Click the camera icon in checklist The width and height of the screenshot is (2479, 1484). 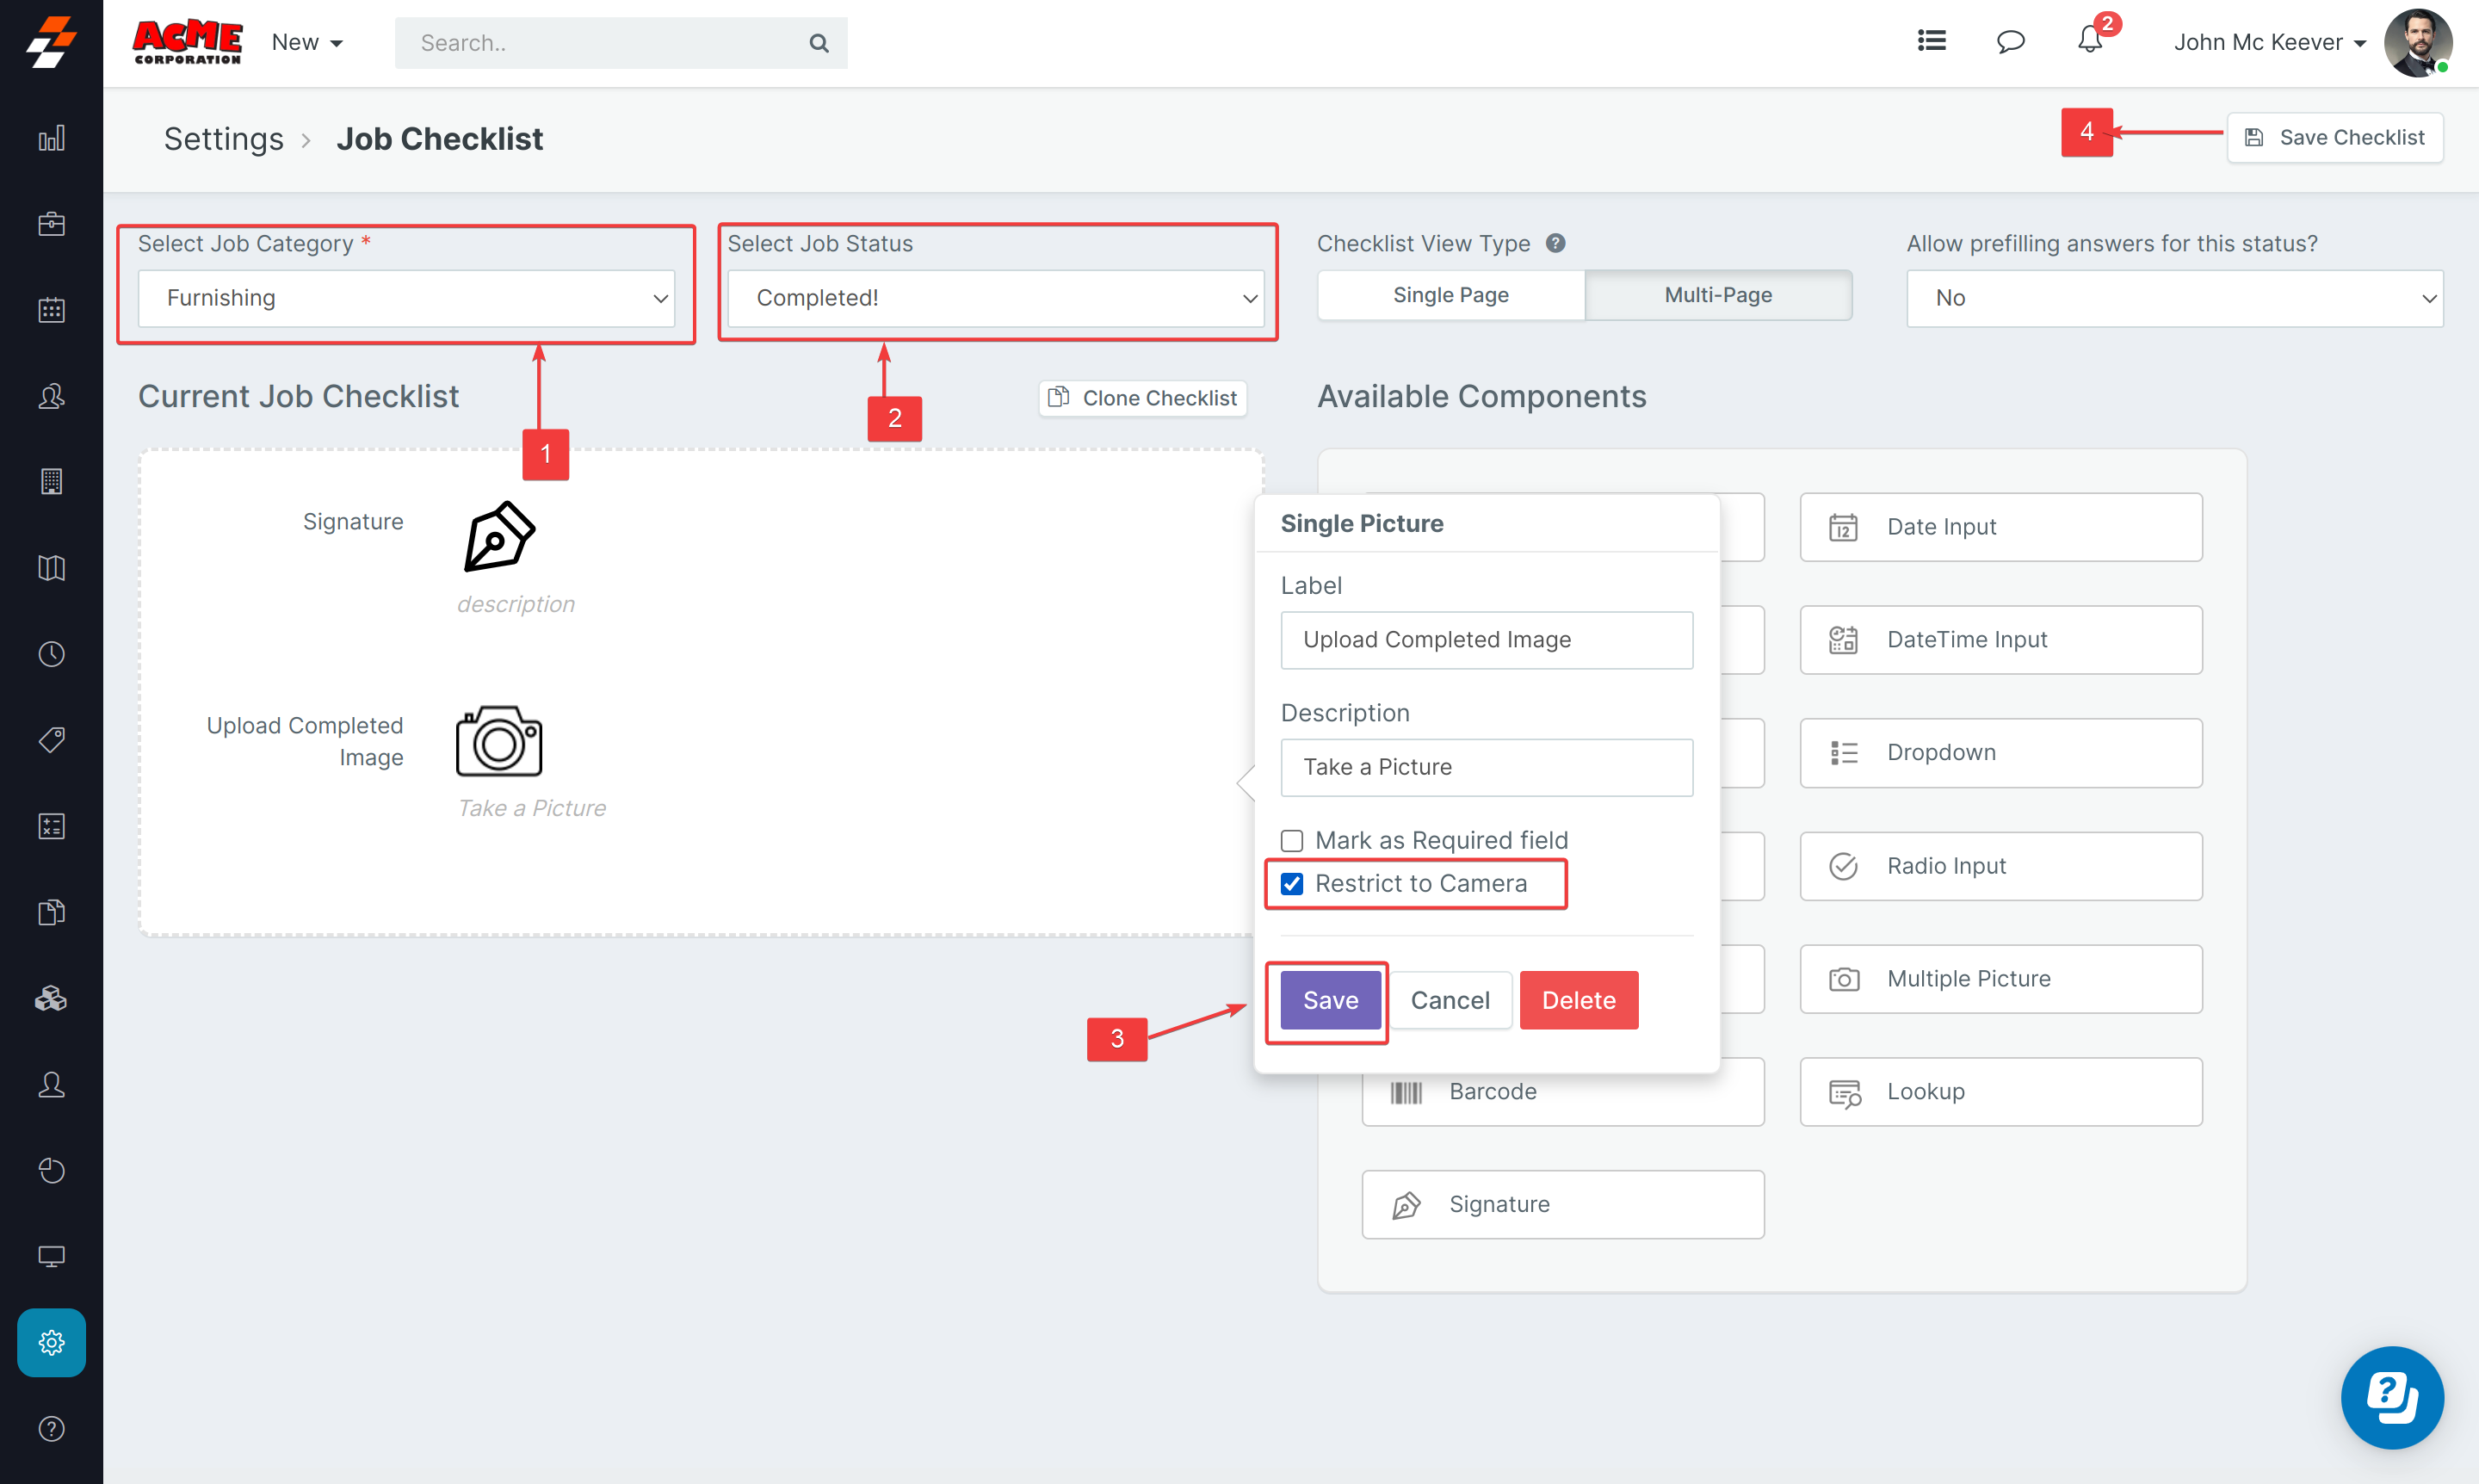click(499, 741)
